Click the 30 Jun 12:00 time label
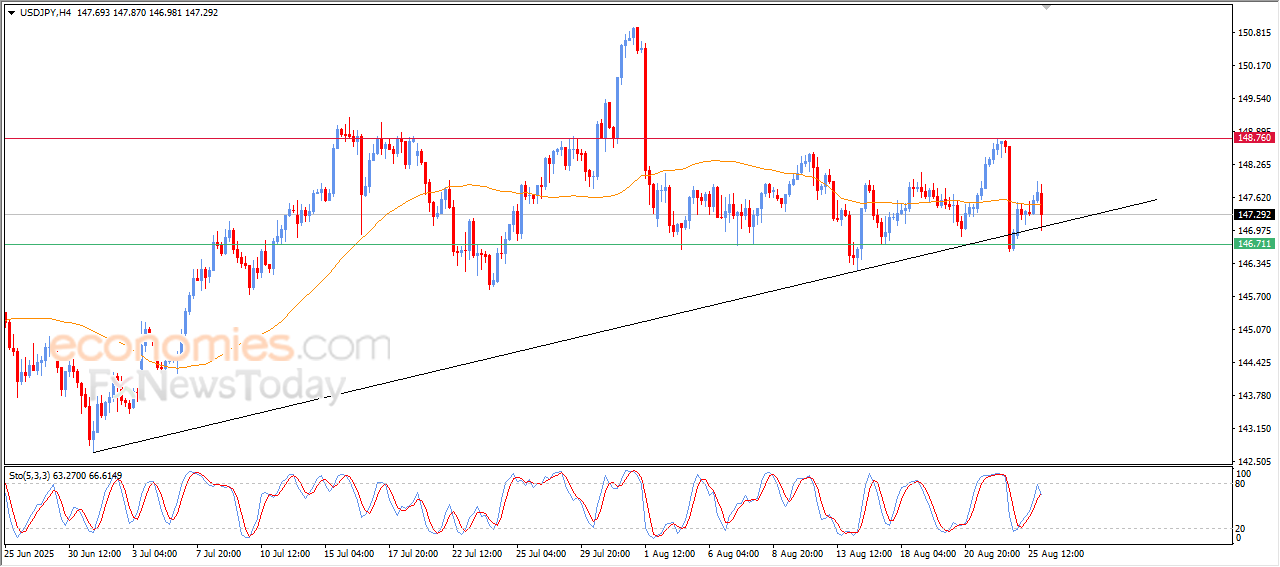Image resolution: width=1280 pixels, height=567 pixels. [96, 553]
